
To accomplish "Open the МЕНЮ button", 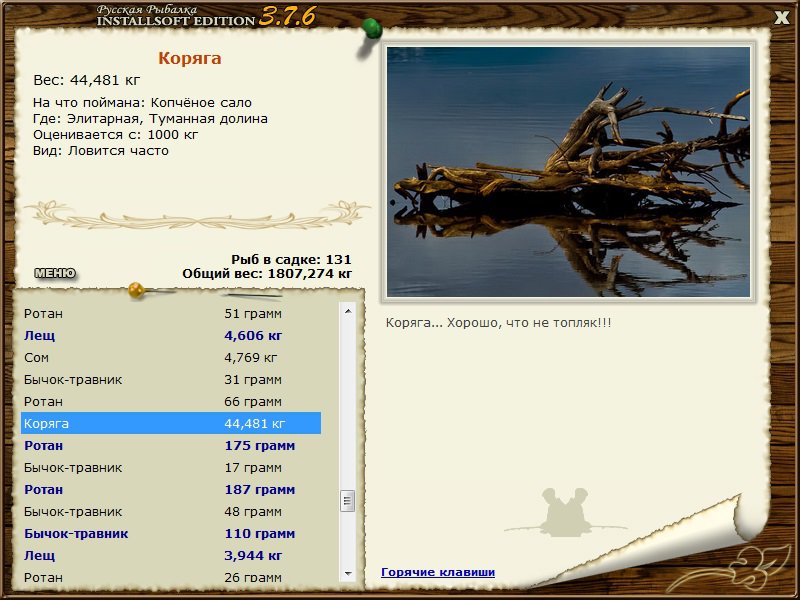I will pos(55,273).
